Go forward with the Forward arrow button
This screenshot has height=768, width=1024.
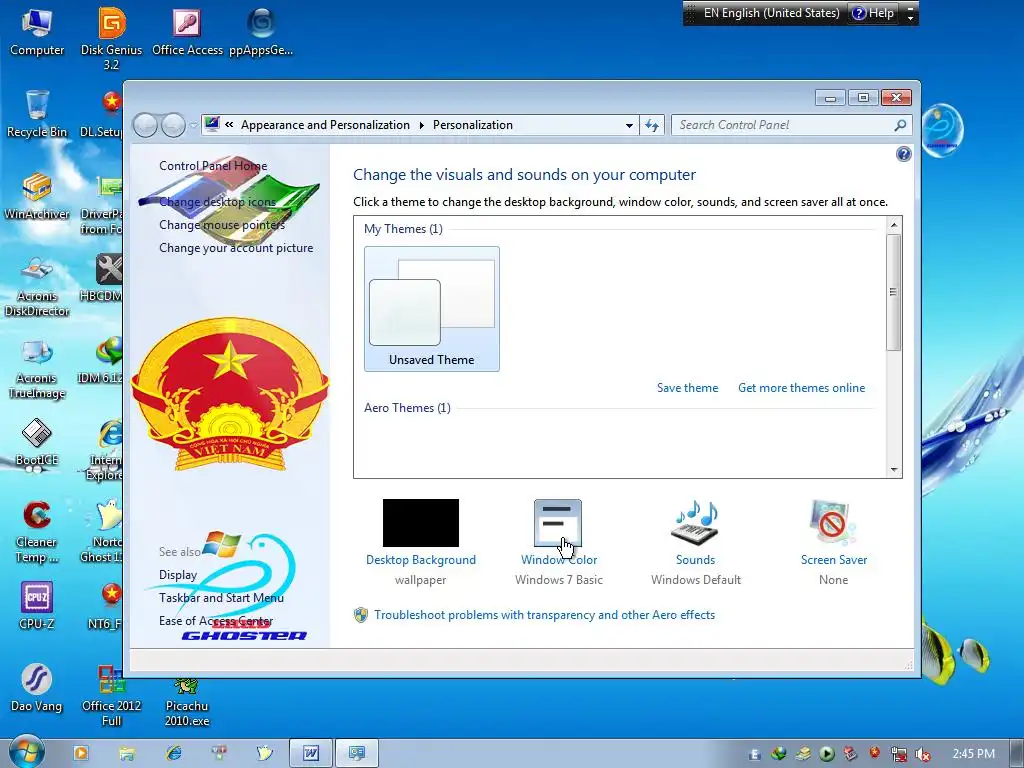tap(173, 125)
